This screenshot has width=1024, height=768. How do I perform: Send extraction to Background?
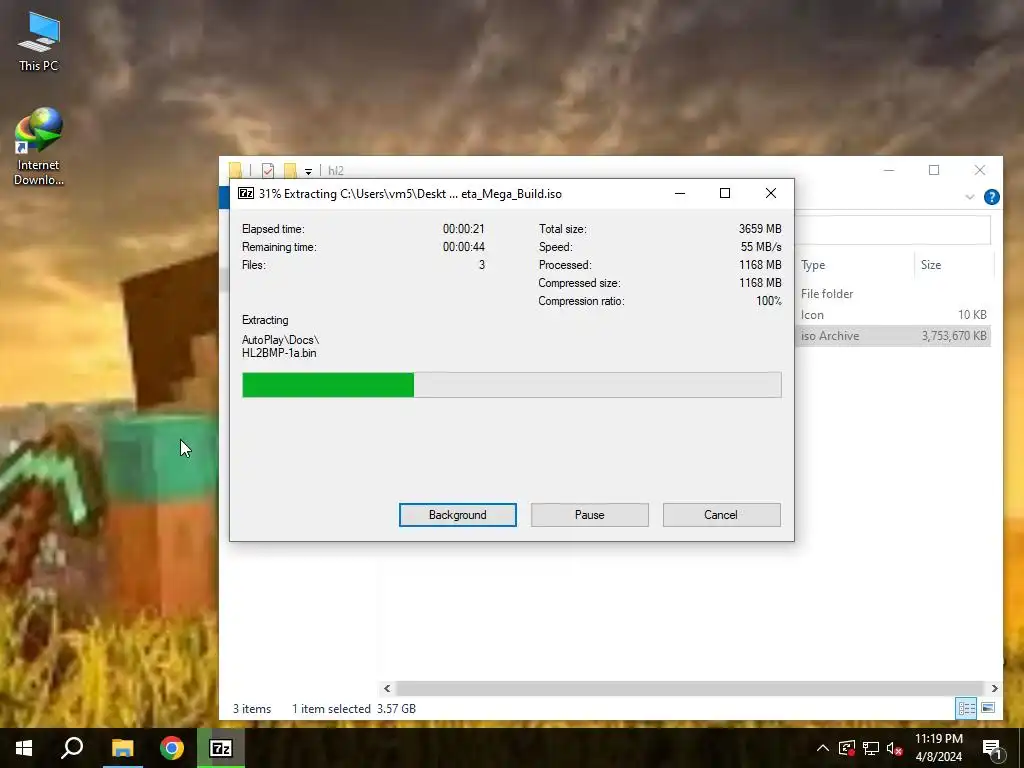(x=457, y=515)
